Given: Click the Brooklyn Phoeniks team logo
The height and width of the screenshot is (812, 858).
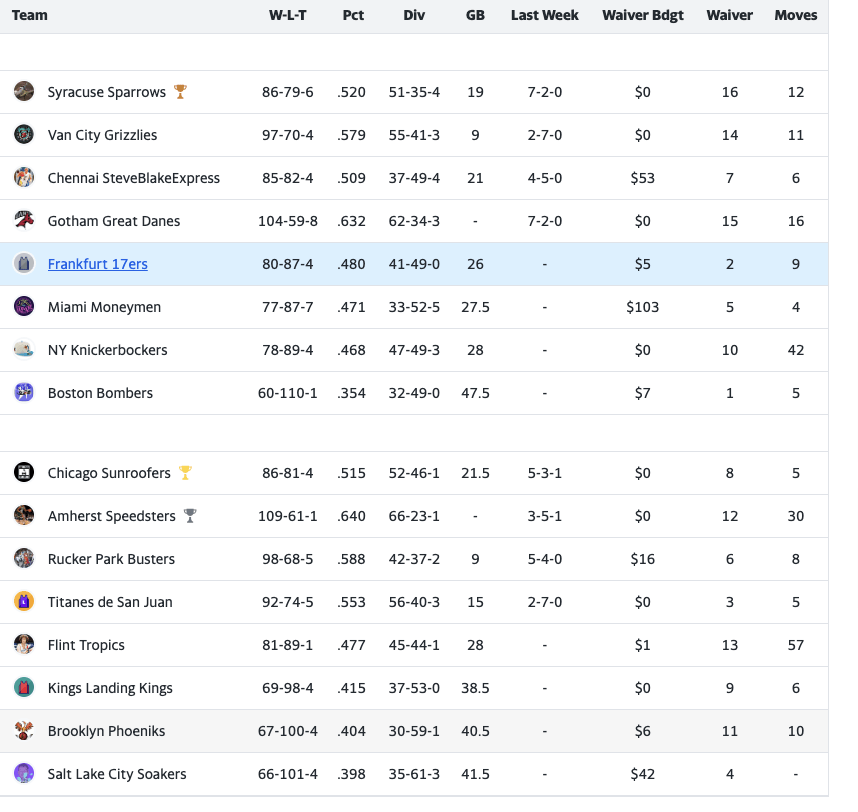Looking at the screenshot, I should (24, 731).
